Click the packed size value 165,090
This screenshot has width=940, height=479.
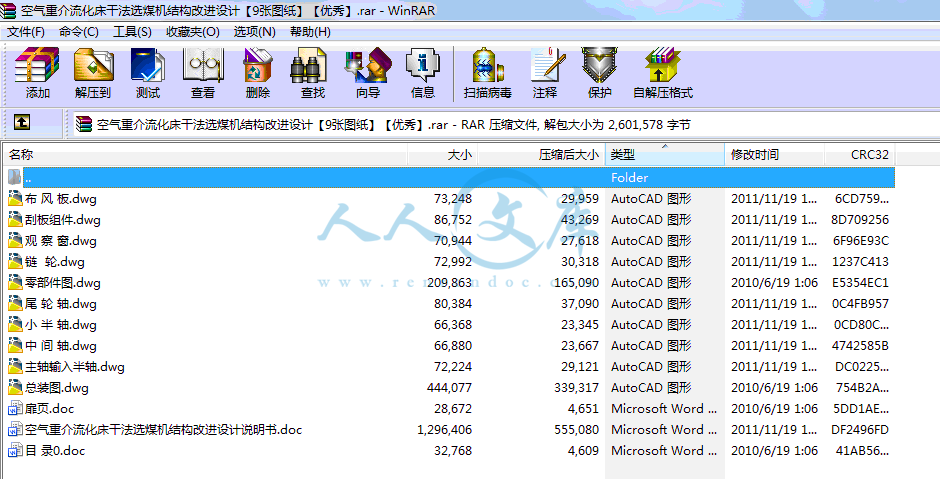(x=576, y=283)
